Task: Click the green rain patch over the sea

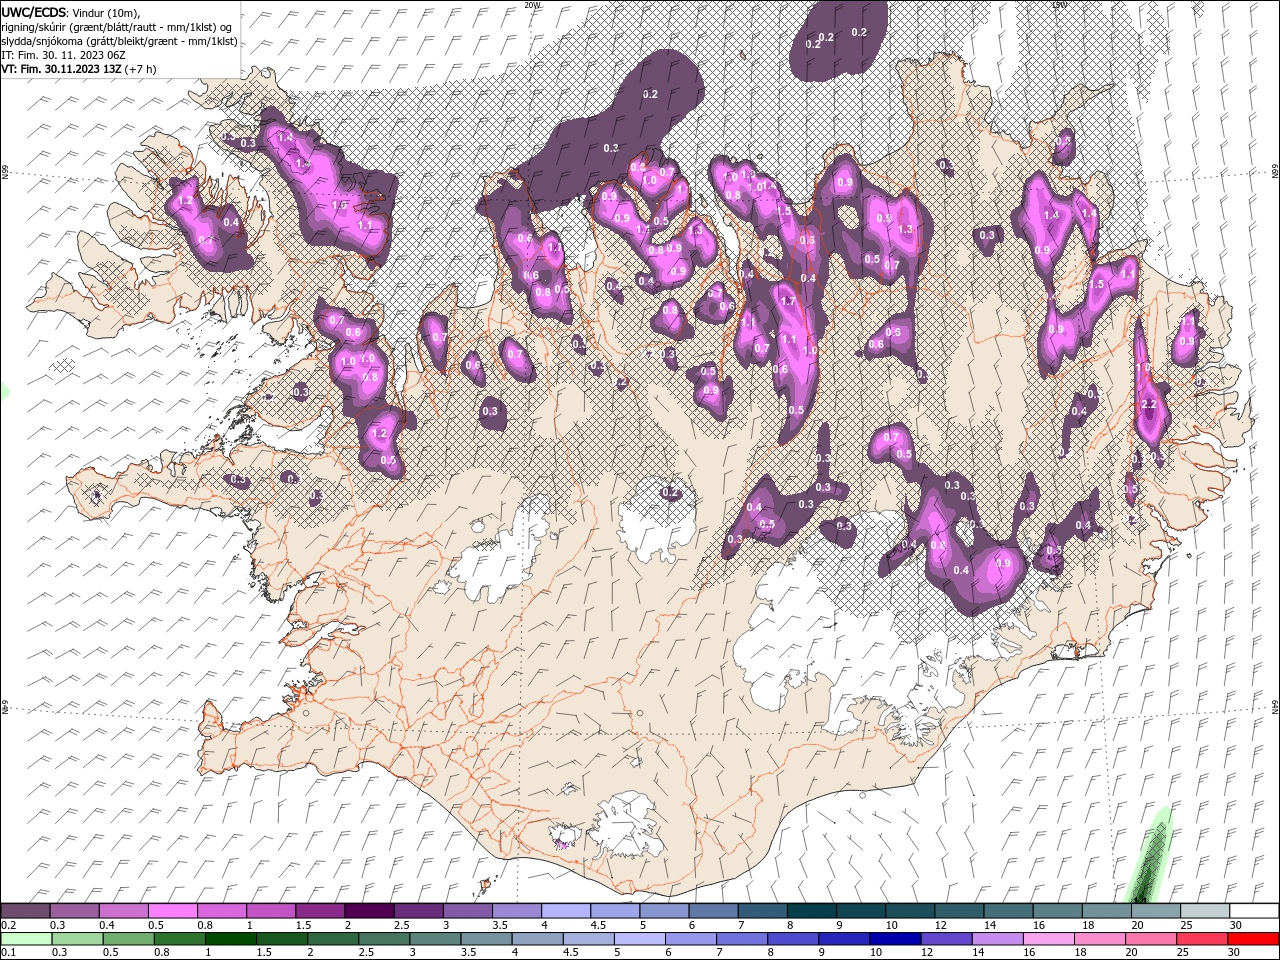Action: pyautogui.click(x=1149, y=856)
